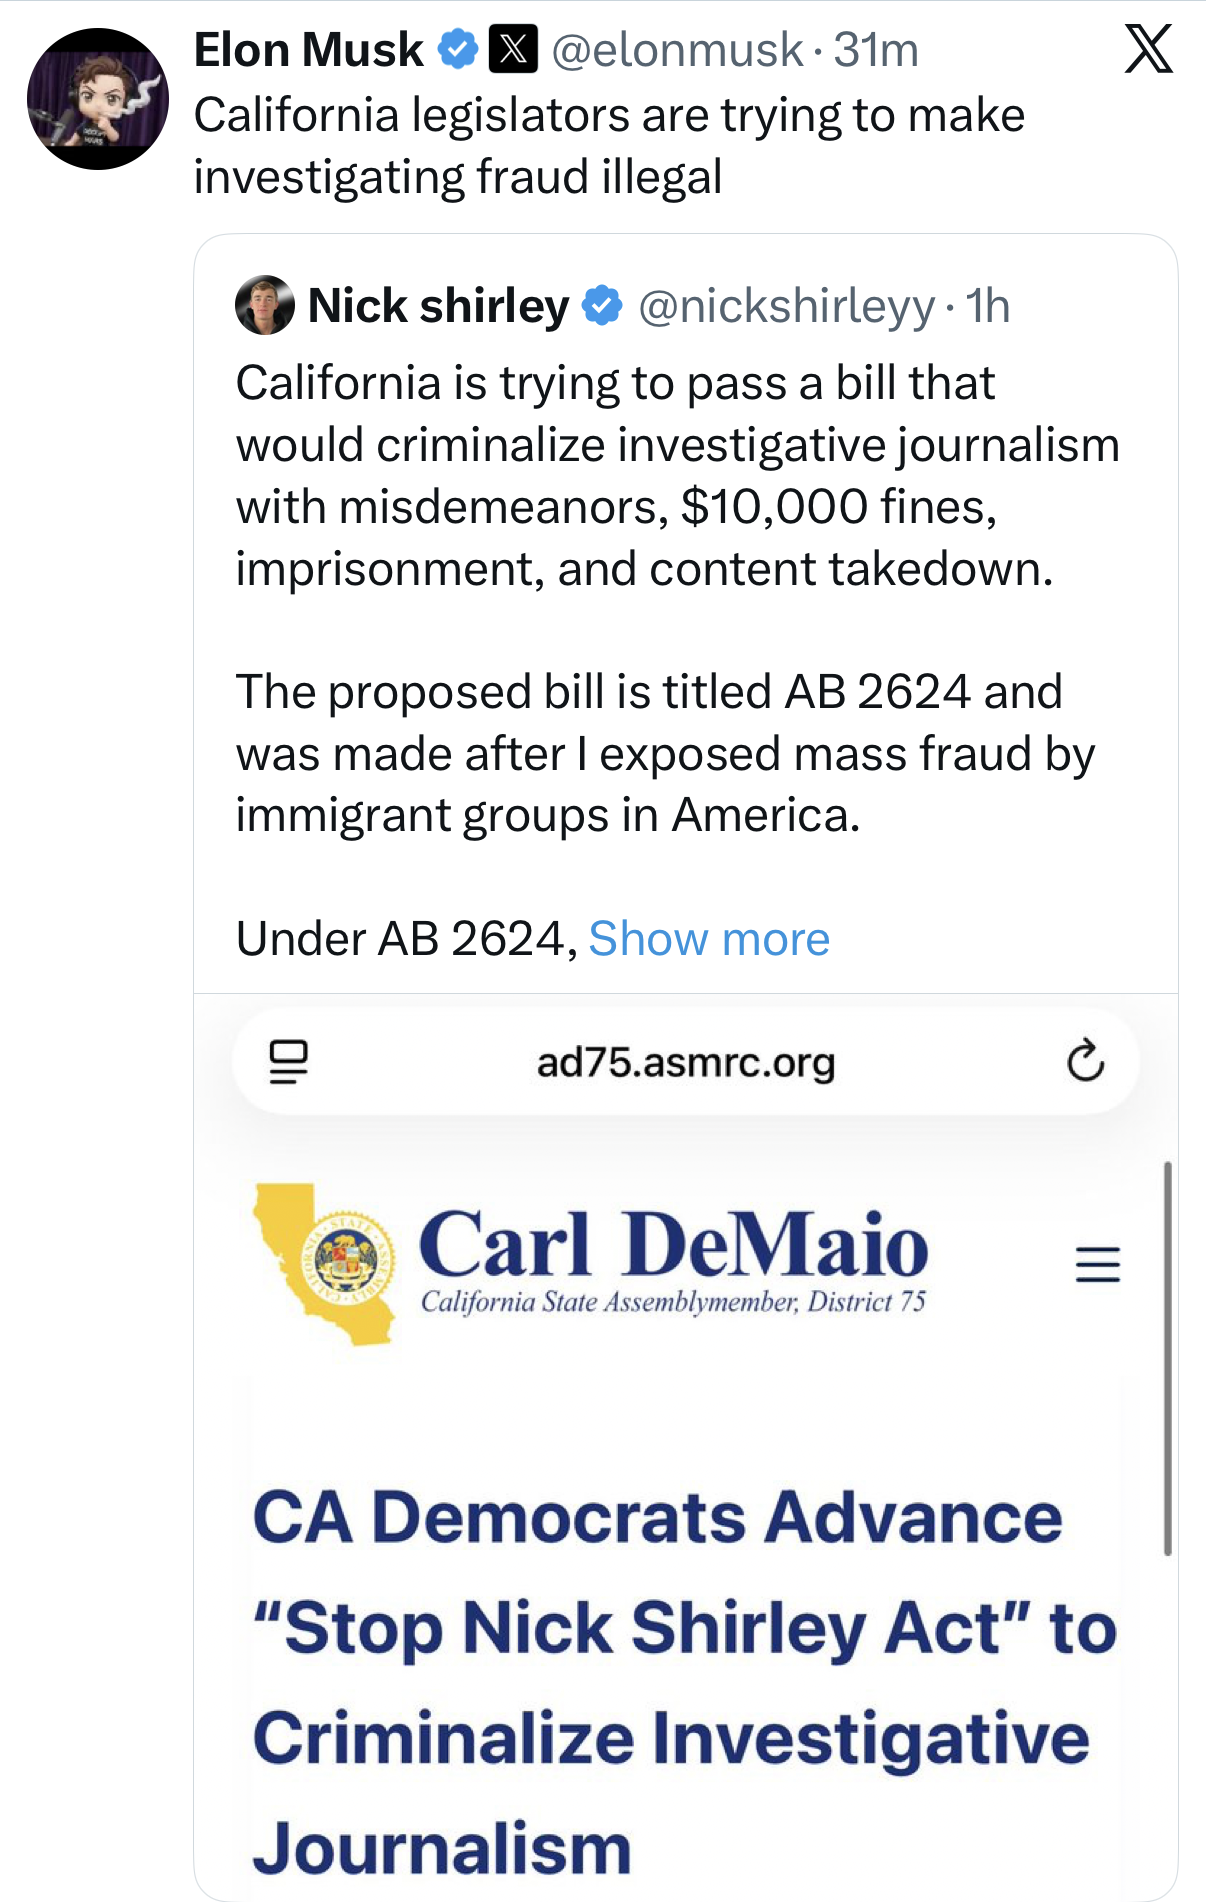
Task: Click Elon Musk's blue verified badge
Action: pyautogui.click(x=458, y=49)
